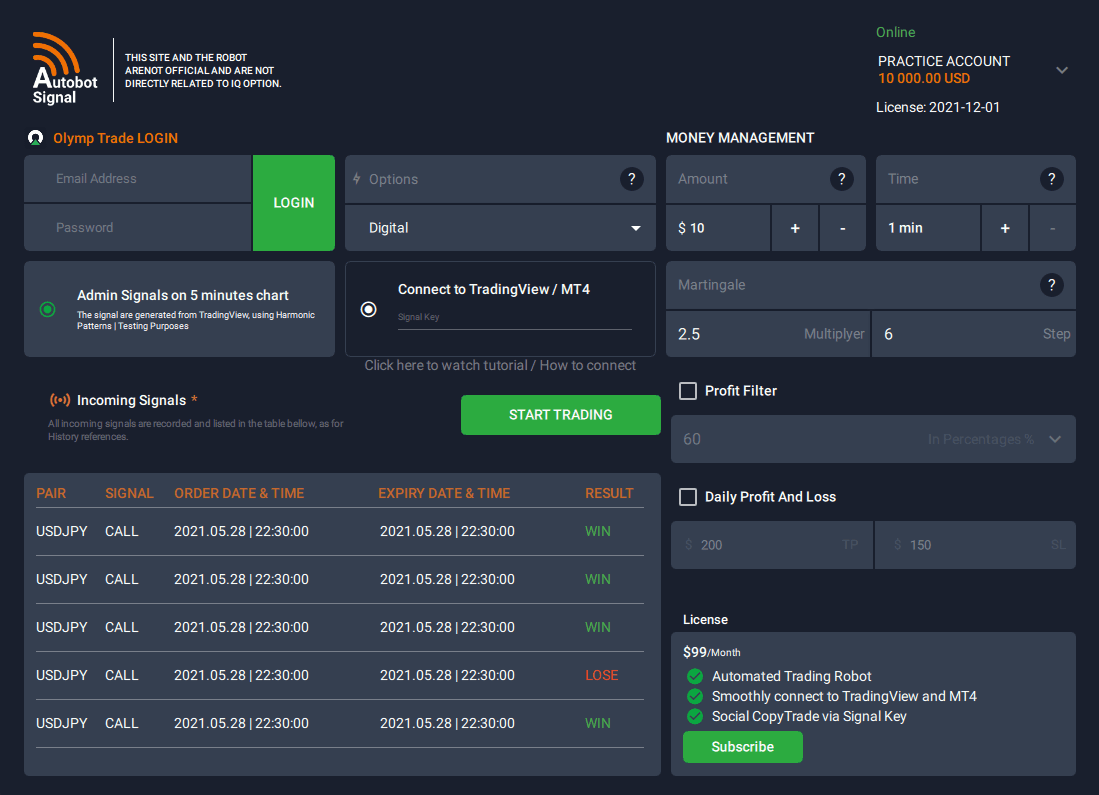Focus the Email Address field
Image resolution: width=1099 pixels, height=795 pixels.
click(138, 179)
